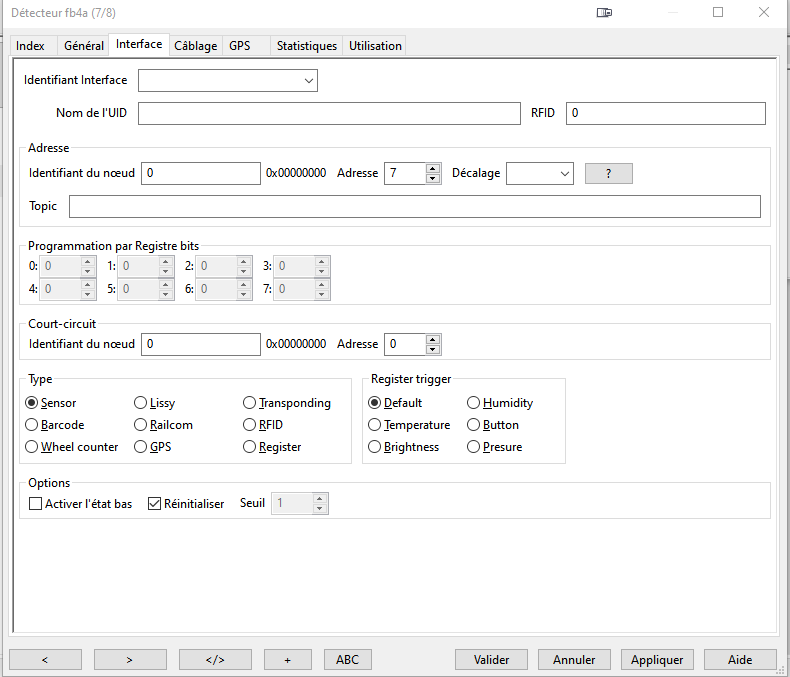Decrease Court-circuit Adresse with down arrow
This screenshot has width=790, height=677.
[433, 349]
